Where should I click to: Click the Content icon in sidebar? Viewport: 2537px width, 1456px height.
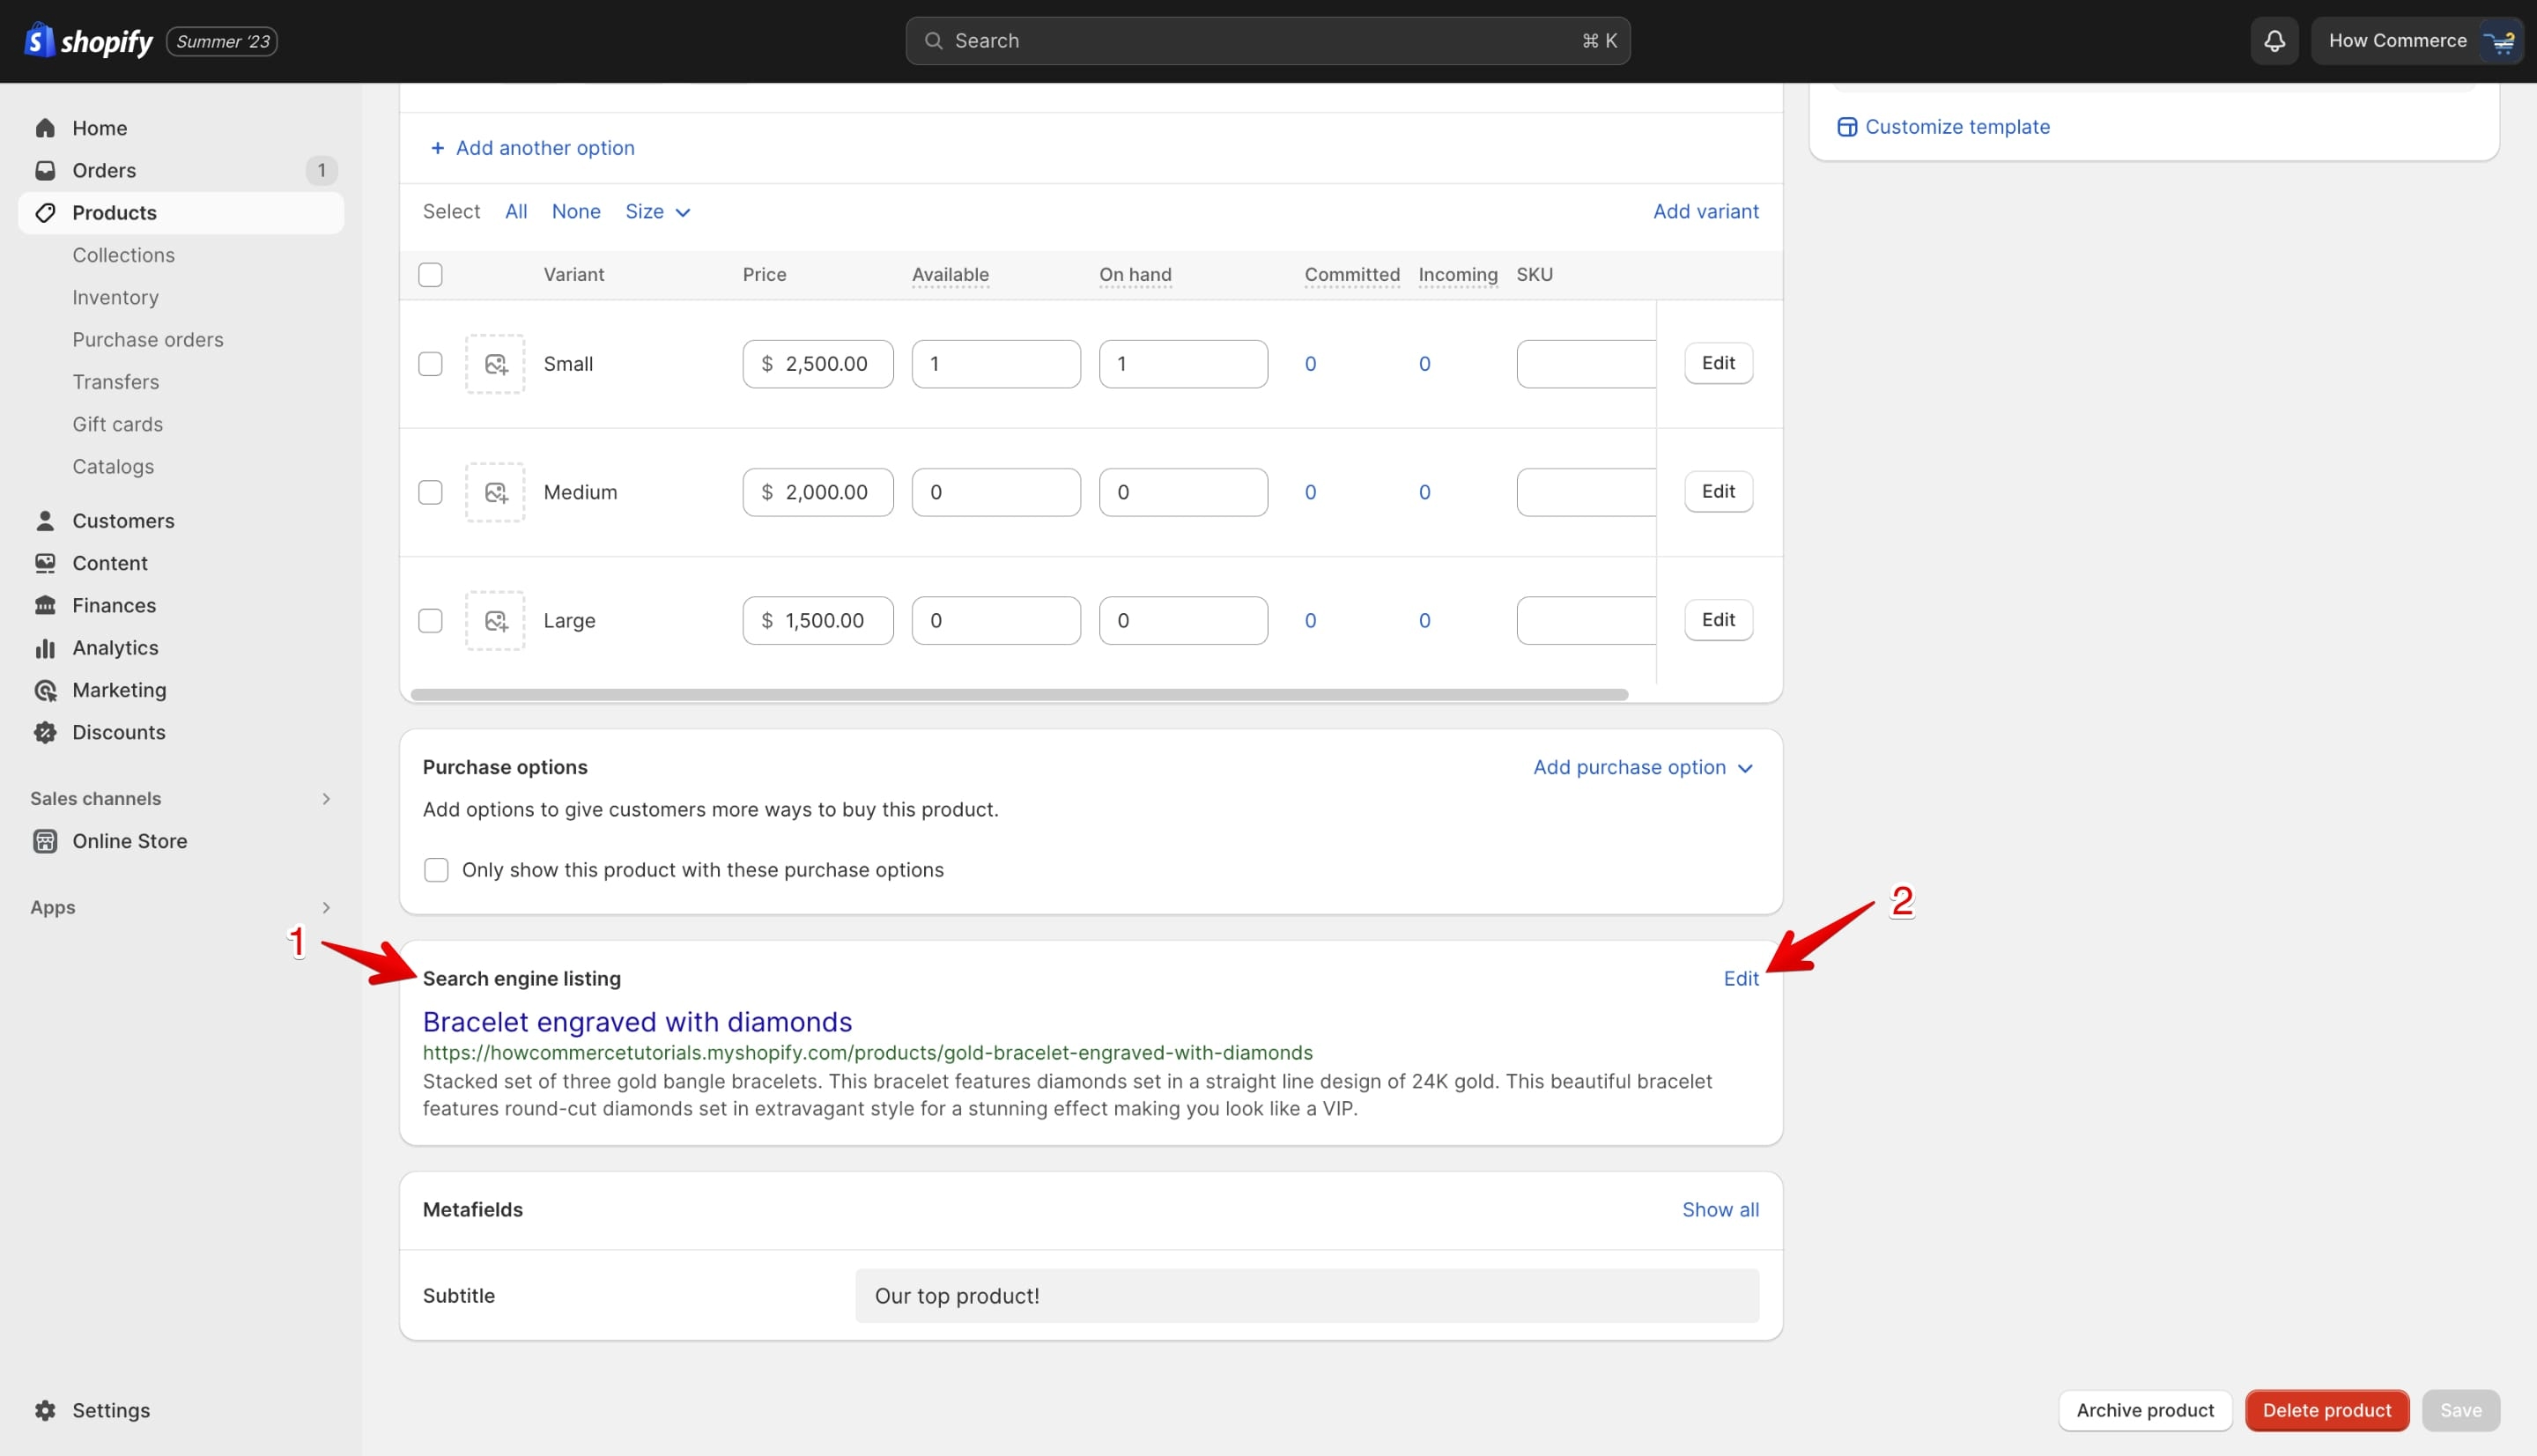(45, 563)
